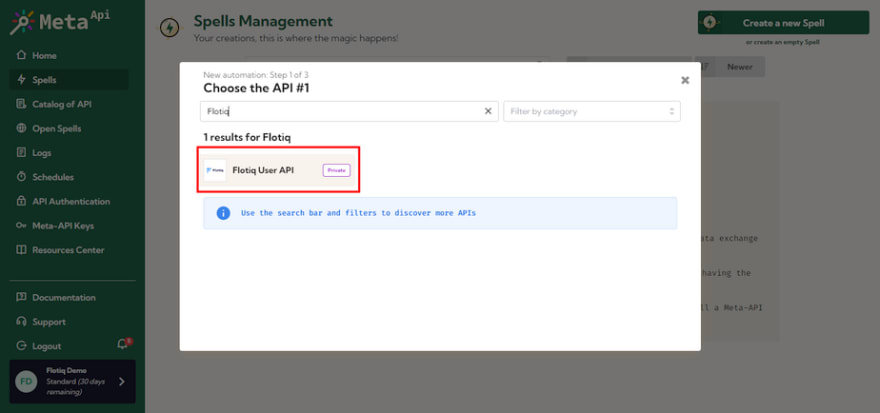Click the Documentation icon in the sidebar
Viewport: 880px width, 413px height.
[21, 297]
